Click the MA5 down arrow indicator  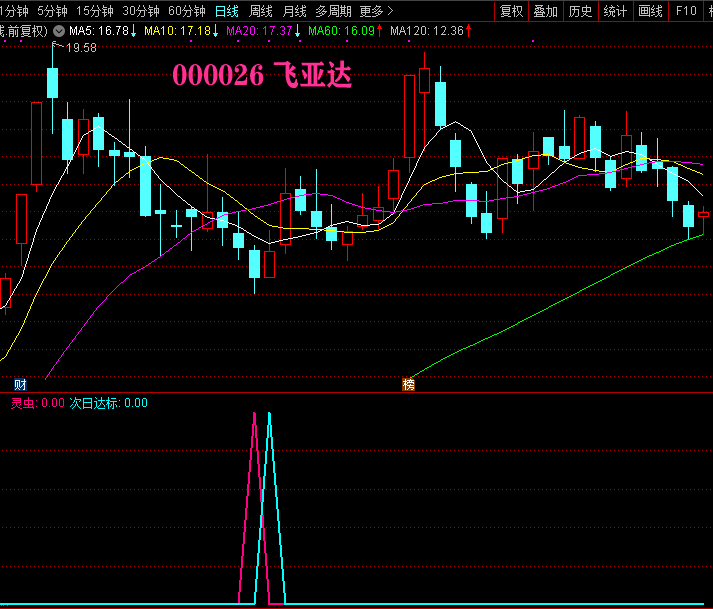click(133, 31)
